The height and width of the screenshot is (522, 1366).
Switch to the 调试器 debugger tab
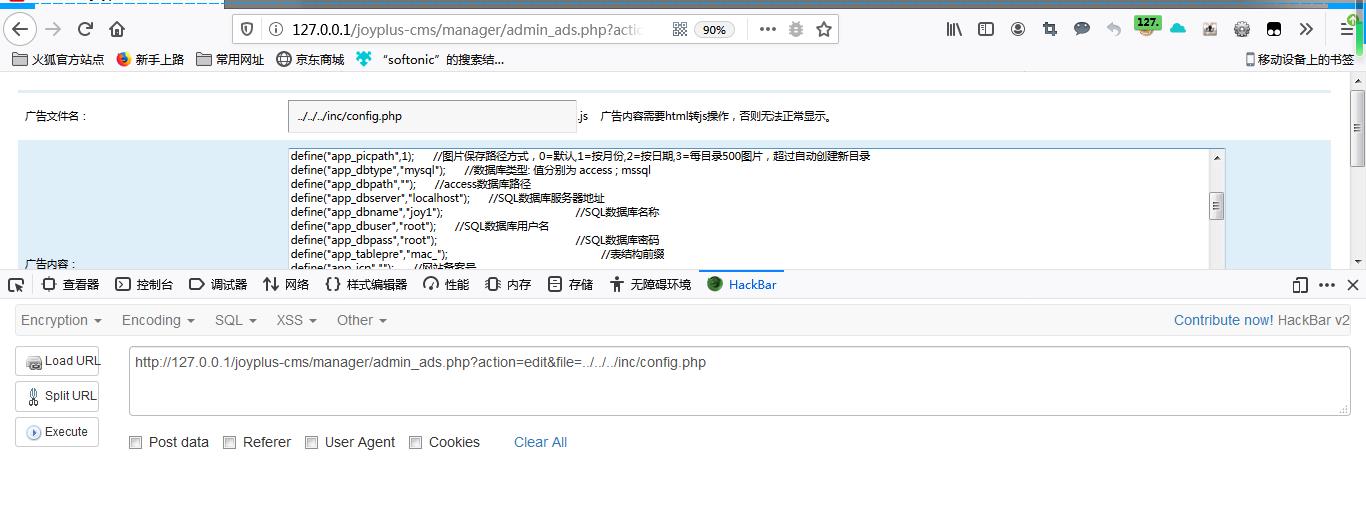tap(218, 285)
